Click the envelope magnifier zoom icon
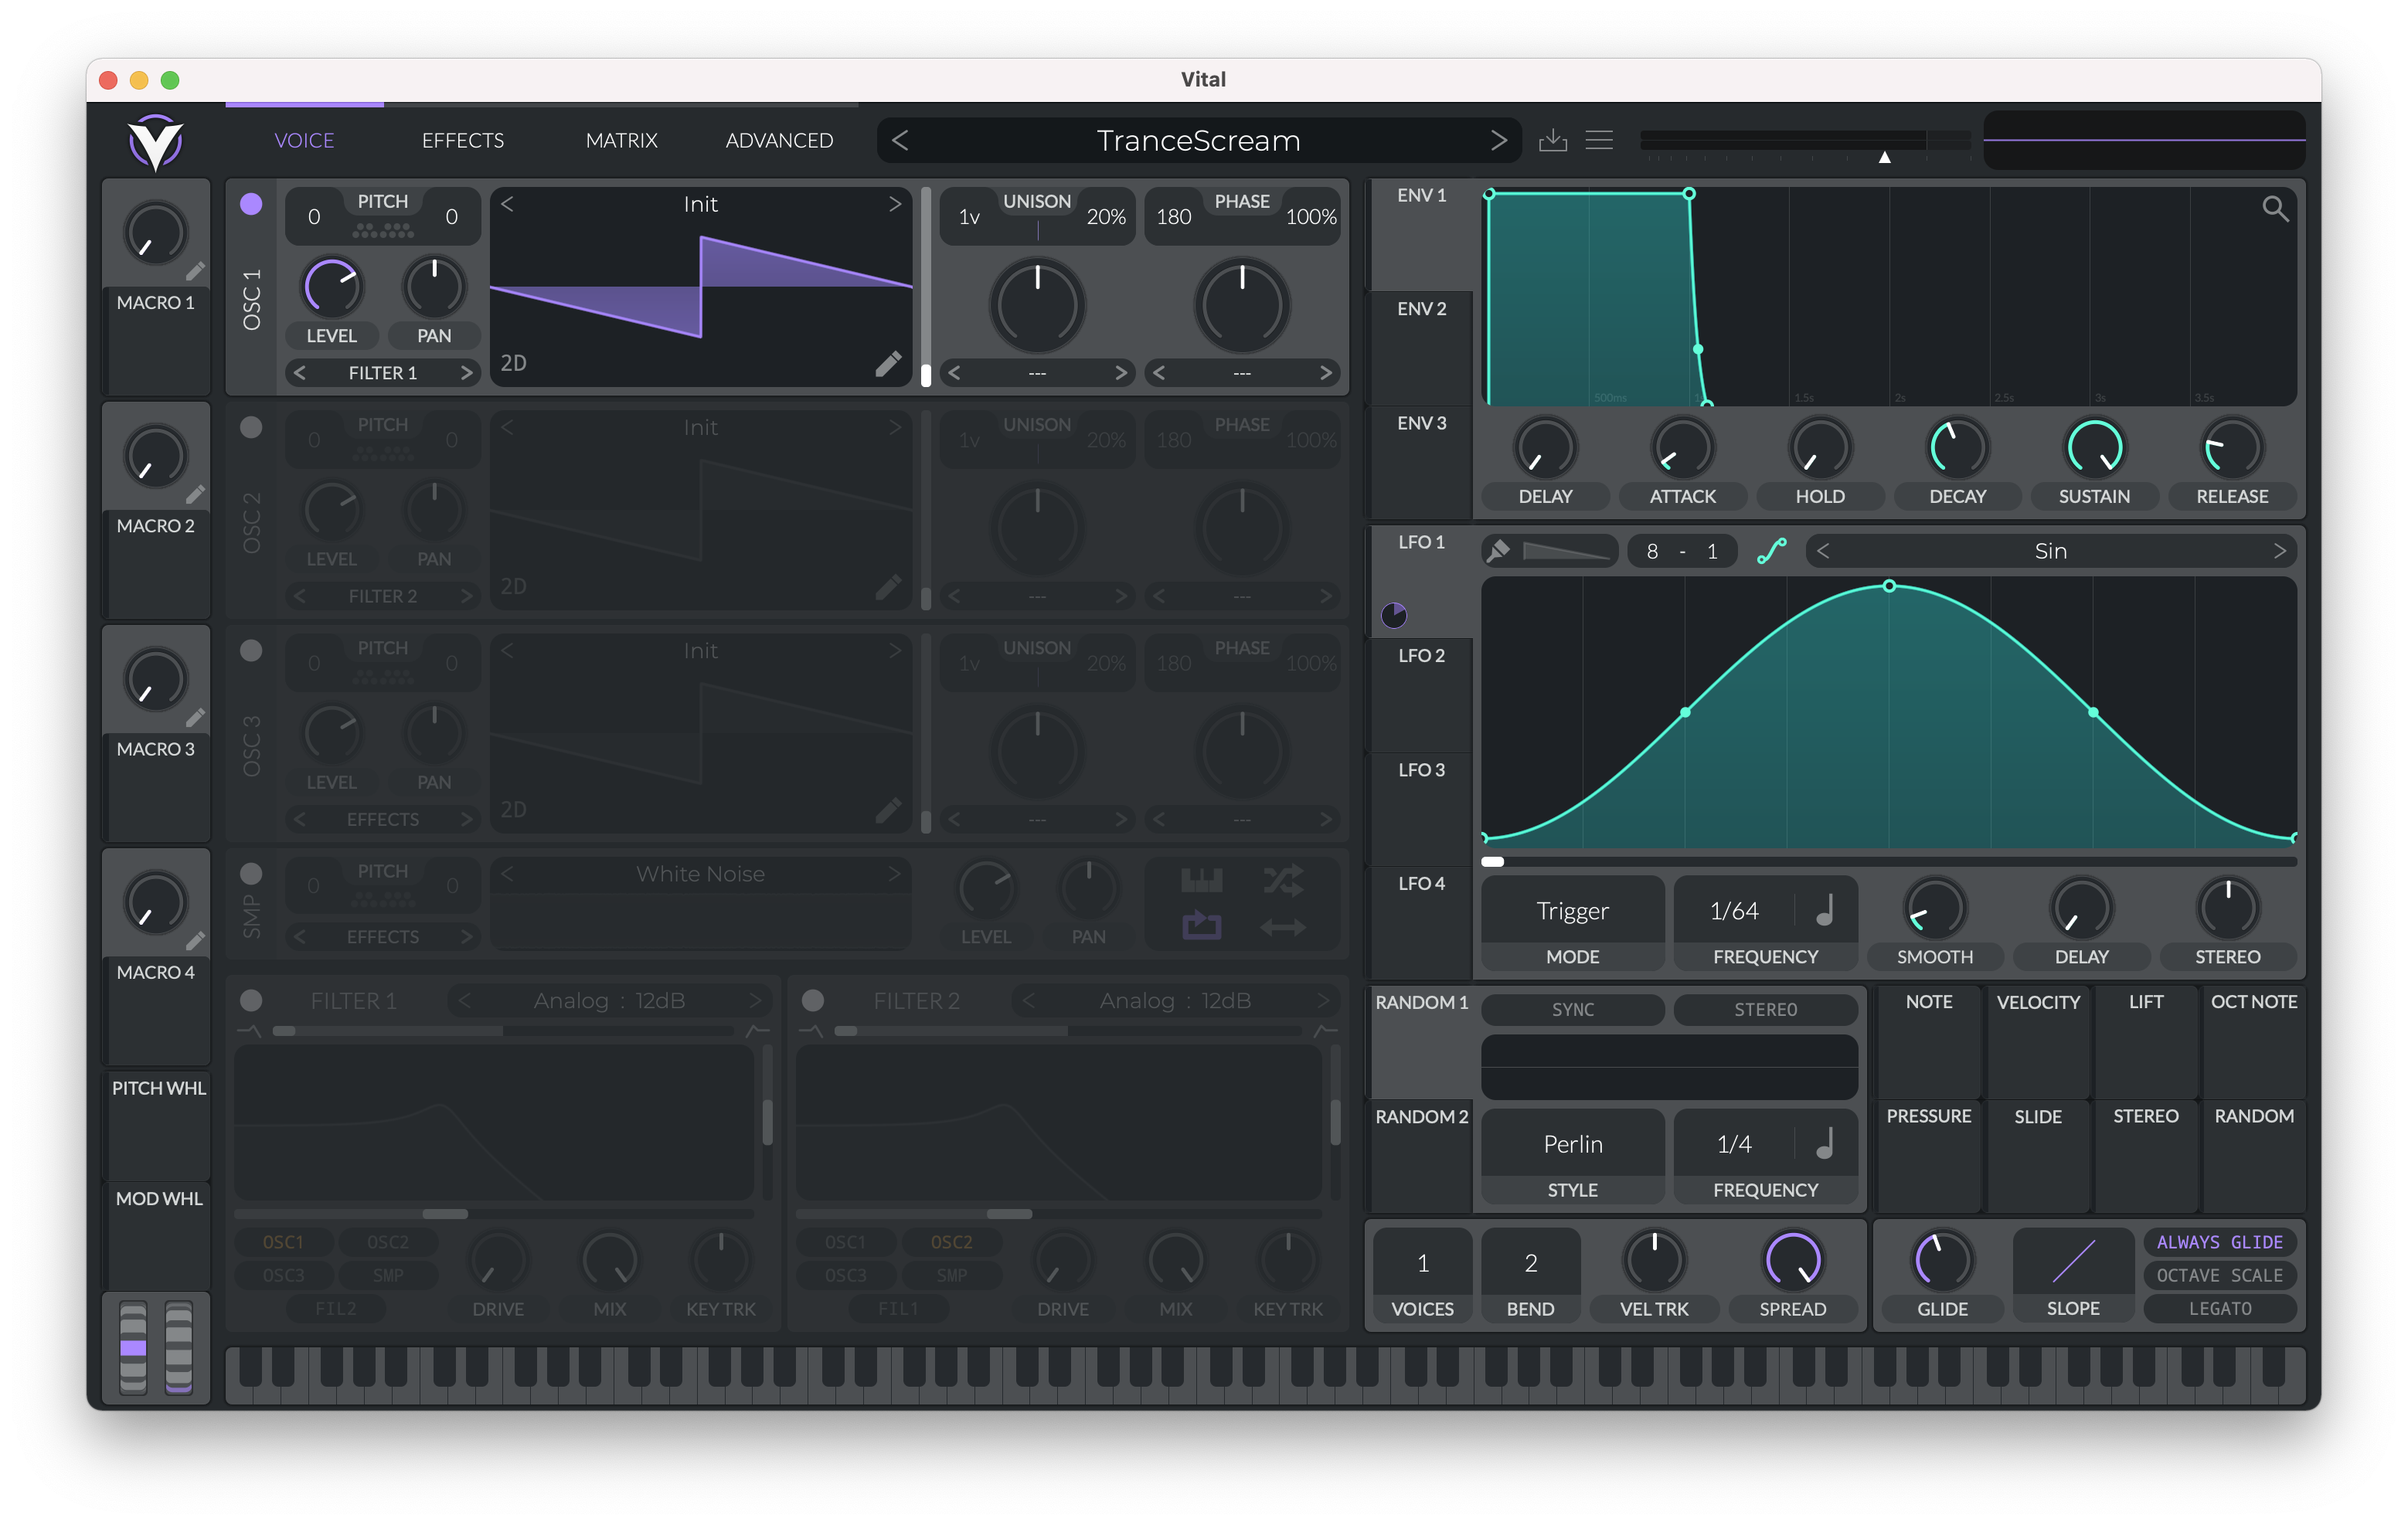The width and height of the screenshot is (2408, 1525). 2275,208
